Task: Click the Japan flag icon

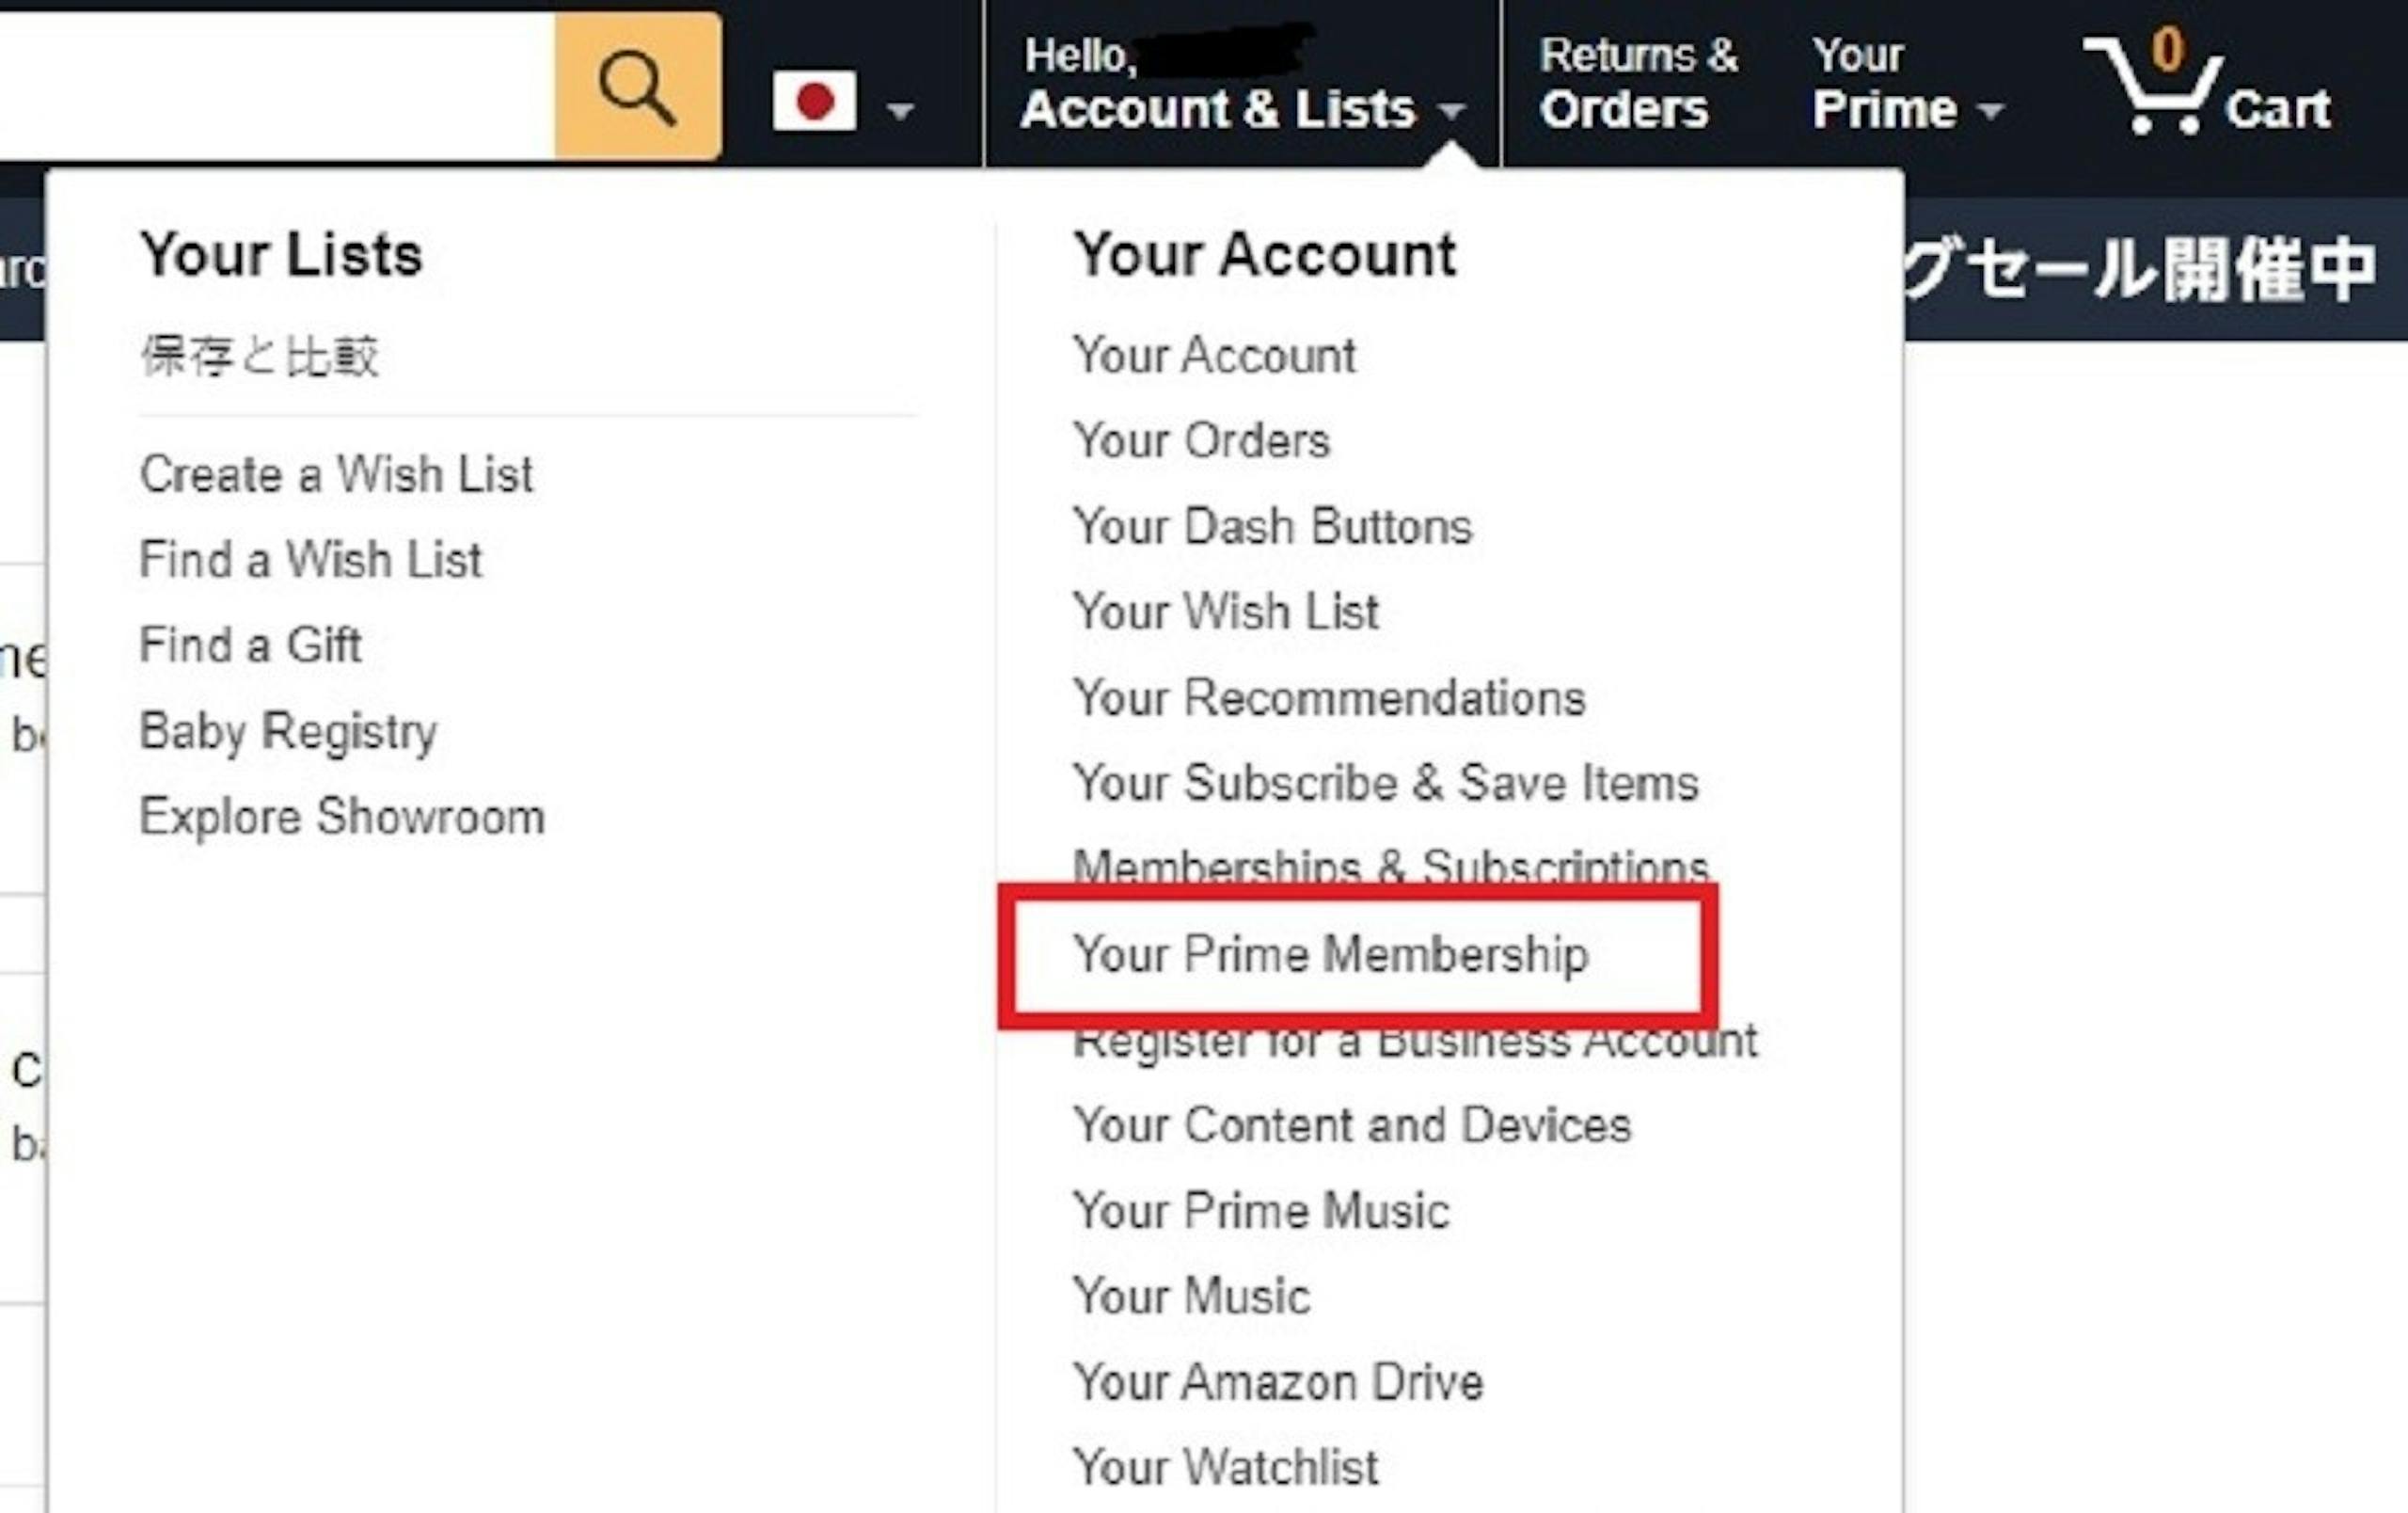Action: 814,100
